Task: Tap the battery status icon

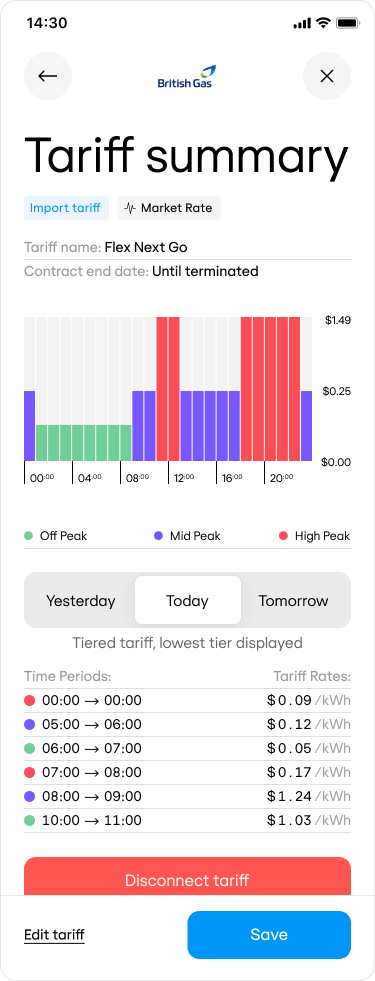Action: pos(346,23)
